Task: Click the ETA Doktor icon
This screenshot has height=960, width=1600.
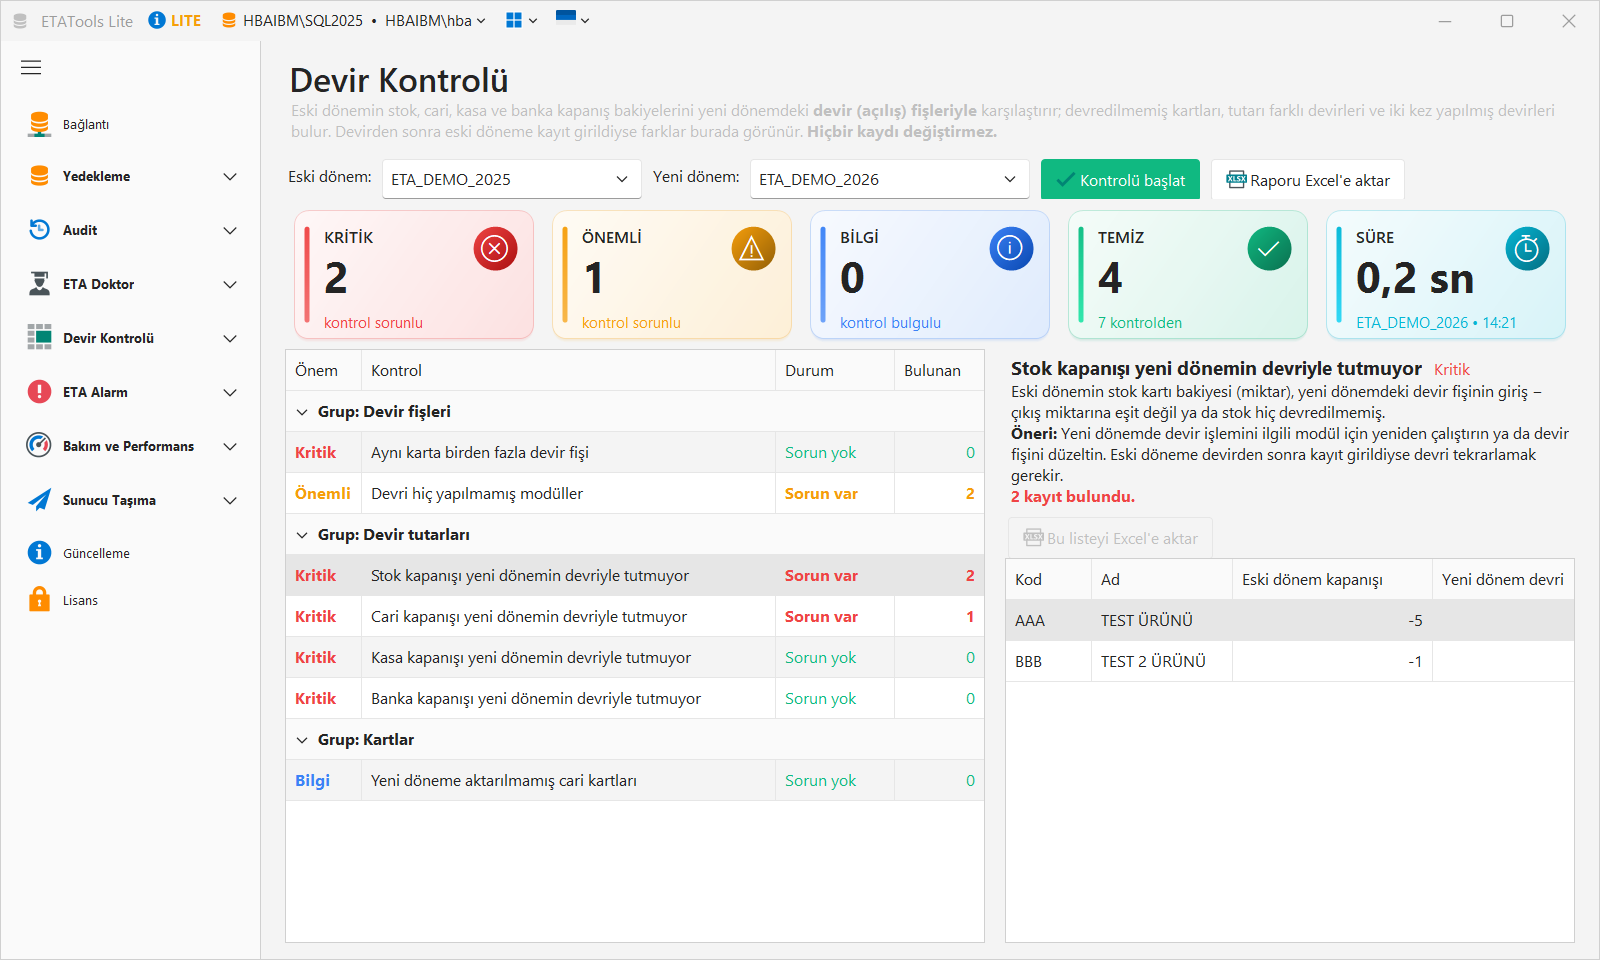Action: (39, 284)
